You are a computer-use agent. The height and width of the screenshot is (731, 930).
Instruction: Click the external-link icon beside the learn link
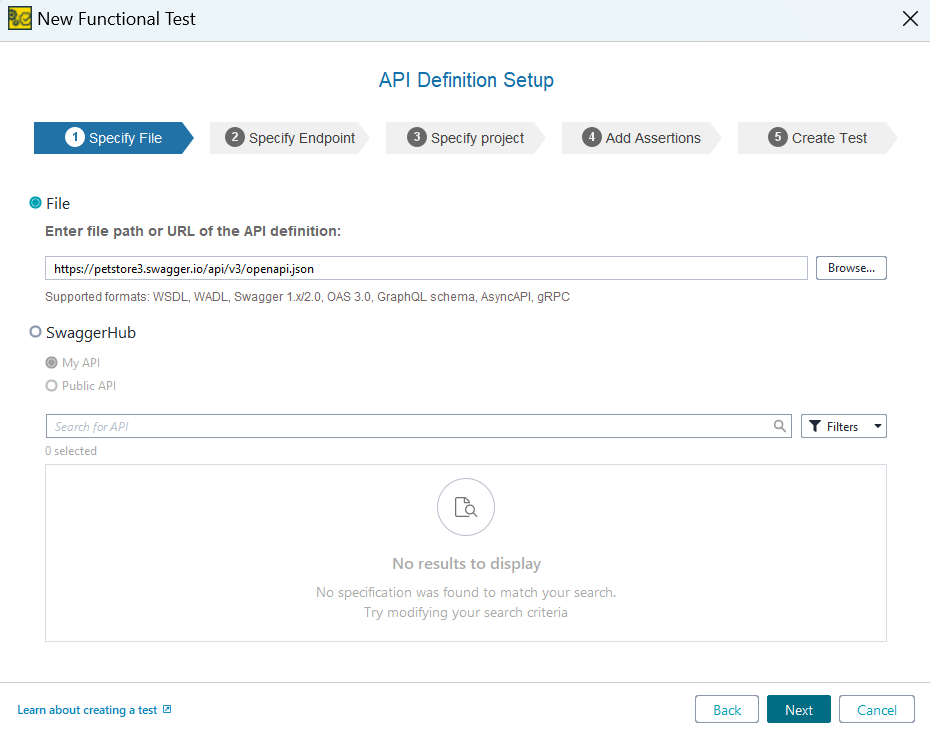166,710
